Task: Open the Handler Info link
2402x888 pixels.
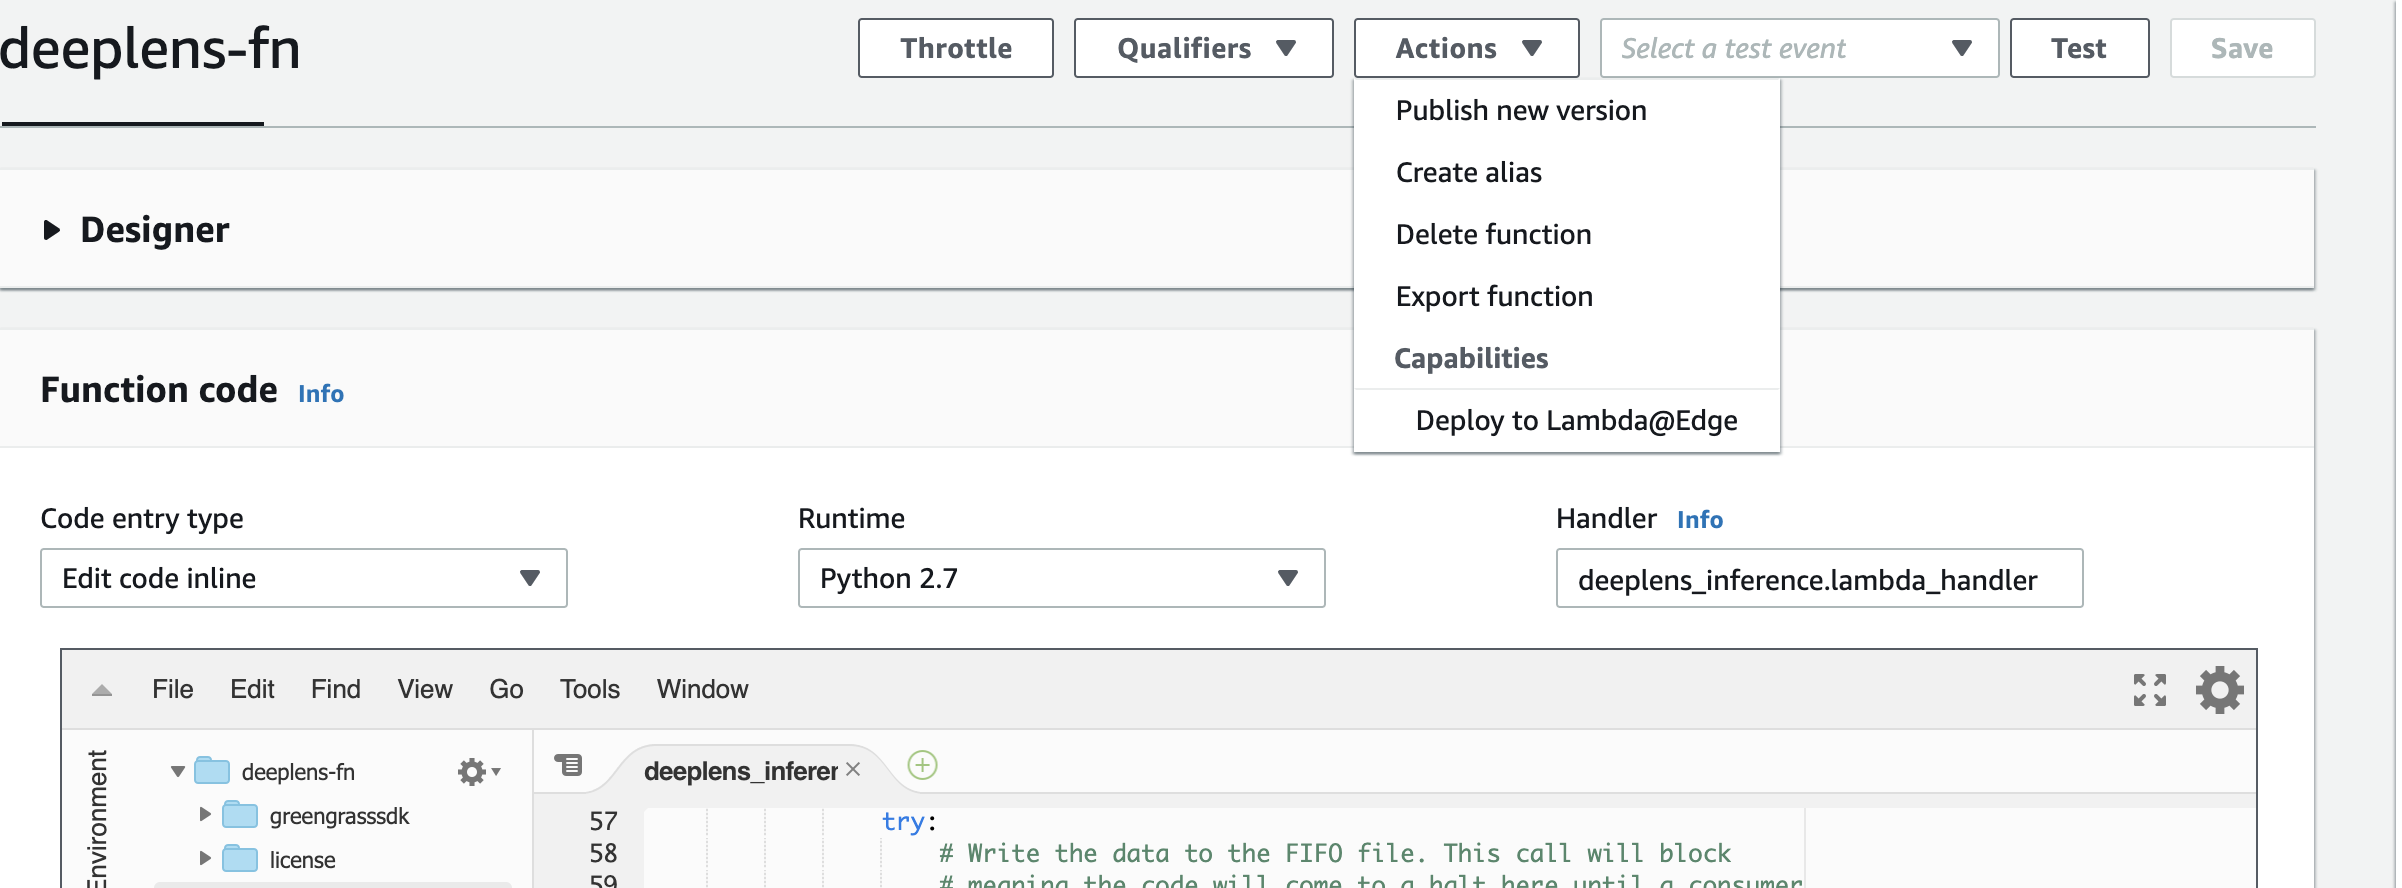Action: 1700,519
